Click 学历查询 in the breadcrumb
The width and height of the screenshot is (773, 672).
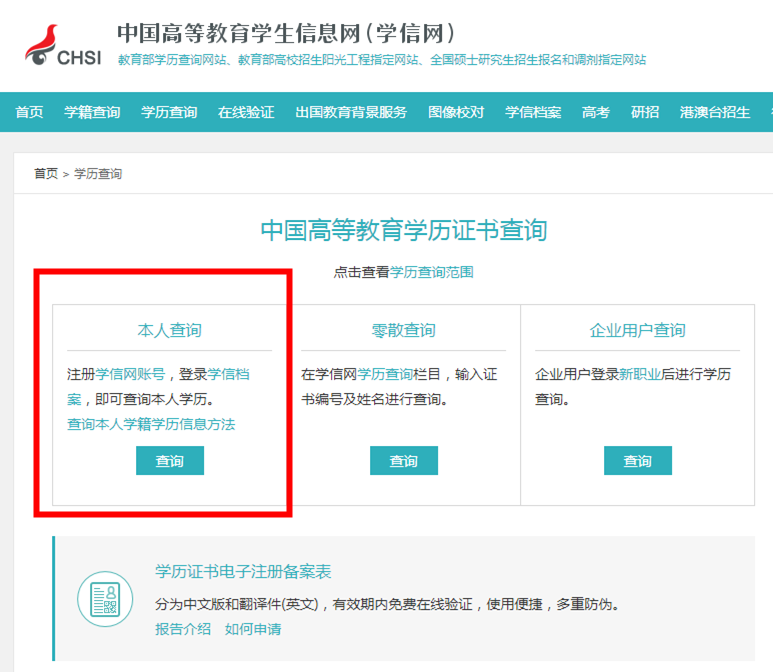coord(98,174)
